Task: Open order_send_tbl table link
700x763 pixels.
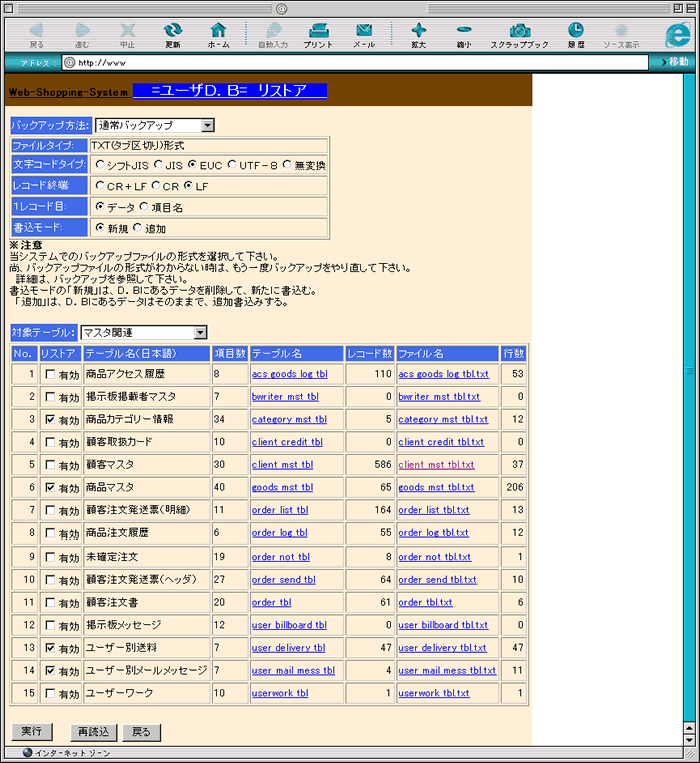Action: tap(284, 580)
